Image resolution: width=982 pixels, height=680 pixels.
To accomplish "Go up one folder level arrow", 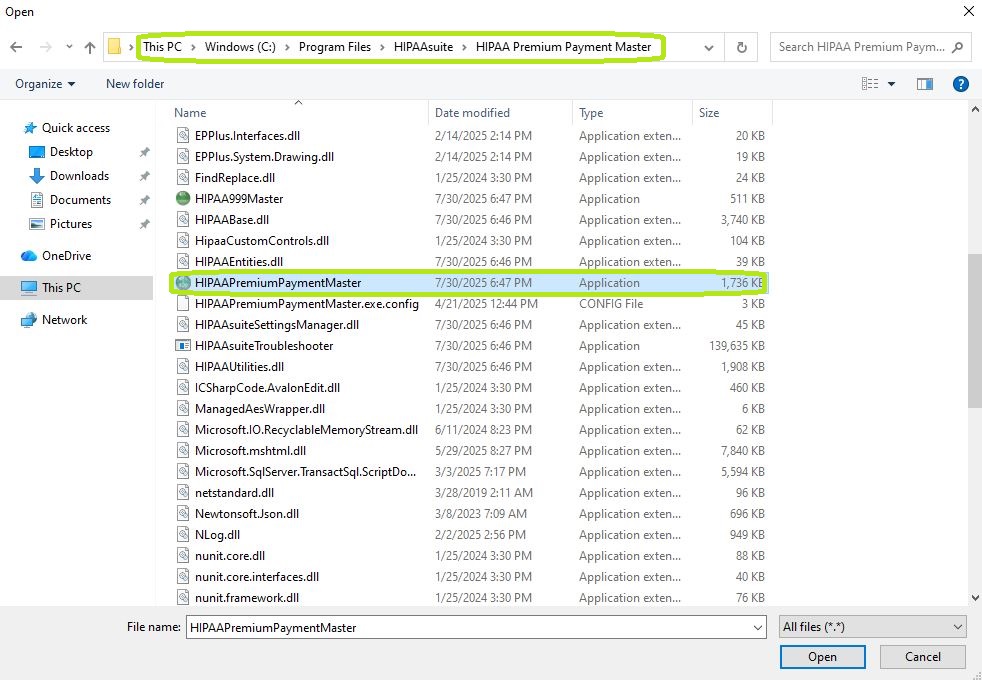I will pyautogui.click(x=90, y=47).
